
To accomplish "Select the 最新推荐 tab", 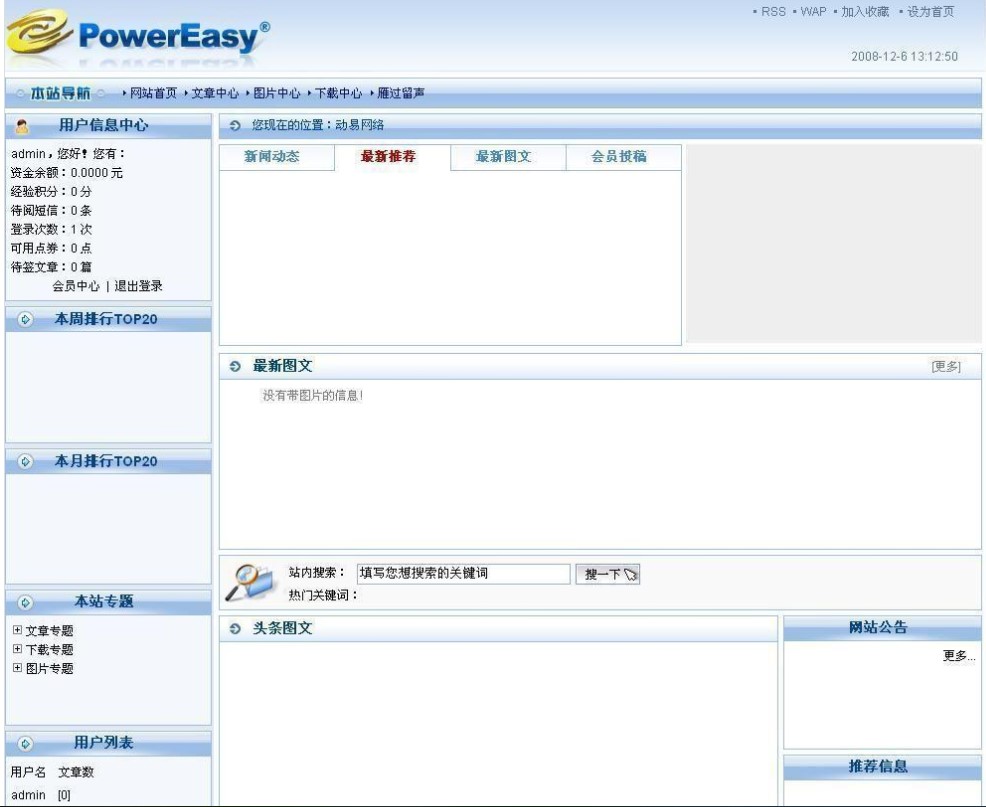I will 388,157.
